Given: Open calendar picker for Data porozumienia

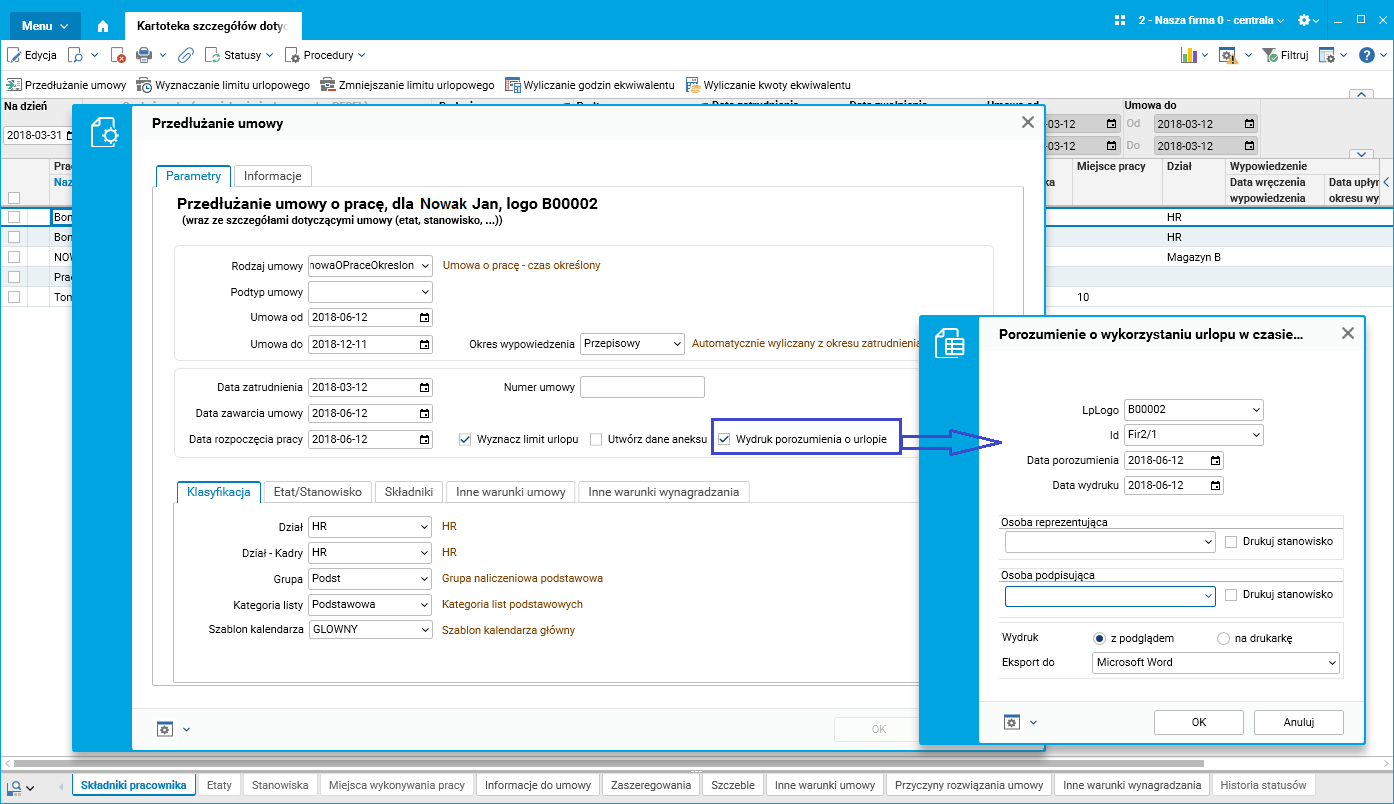Looking at the screenshot, I should point(1215,460).
